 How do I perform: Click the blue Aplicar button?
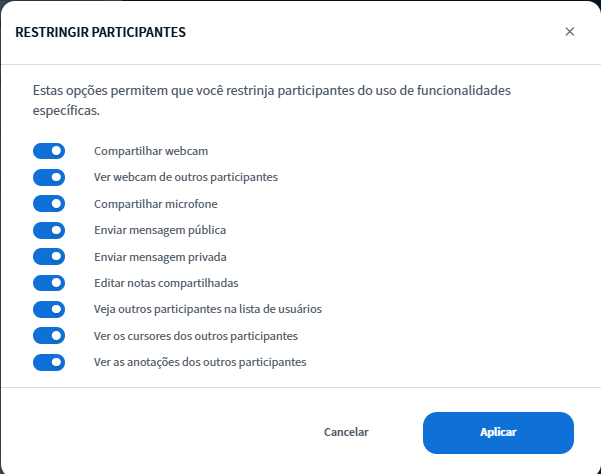tap(498, 432)
